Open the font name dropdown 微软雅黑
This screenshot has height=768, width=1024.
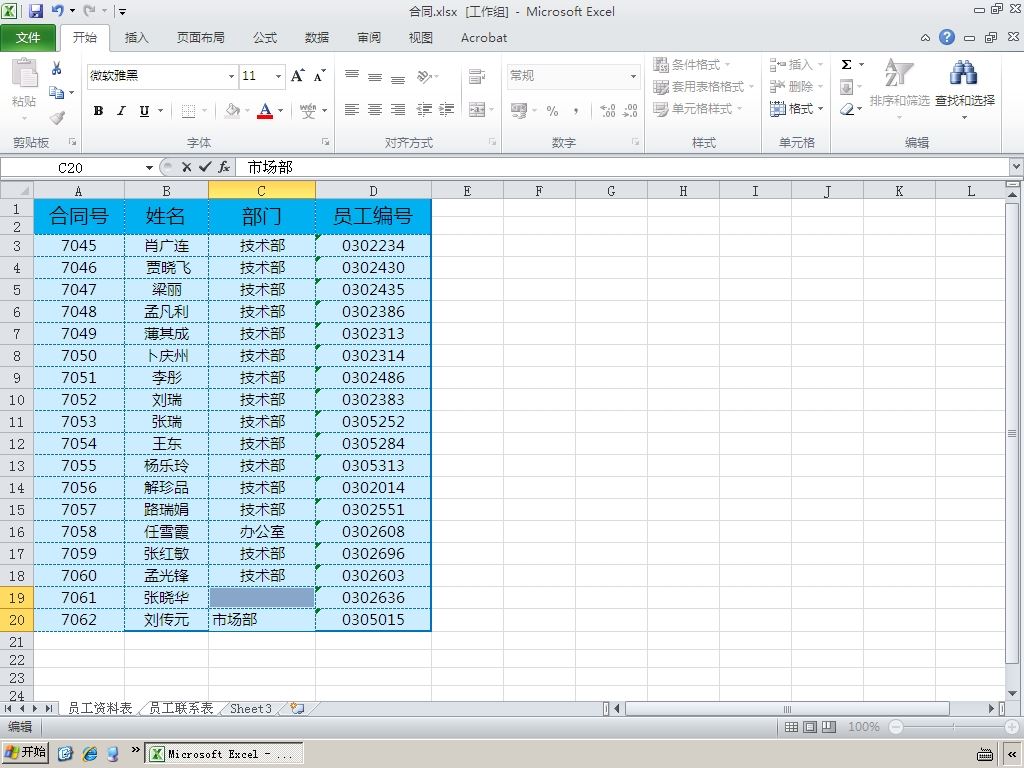coord(231,76)
